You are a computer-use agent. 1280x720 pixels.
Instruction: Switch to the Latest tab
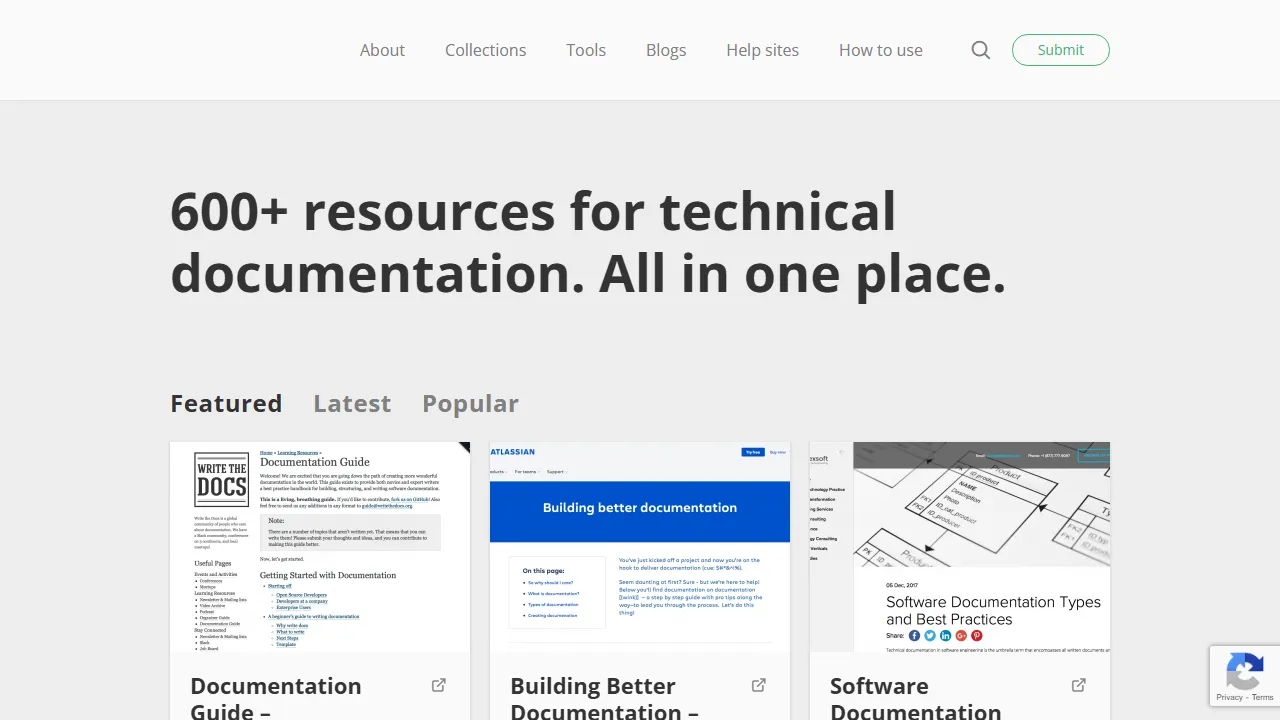[352, 403]
